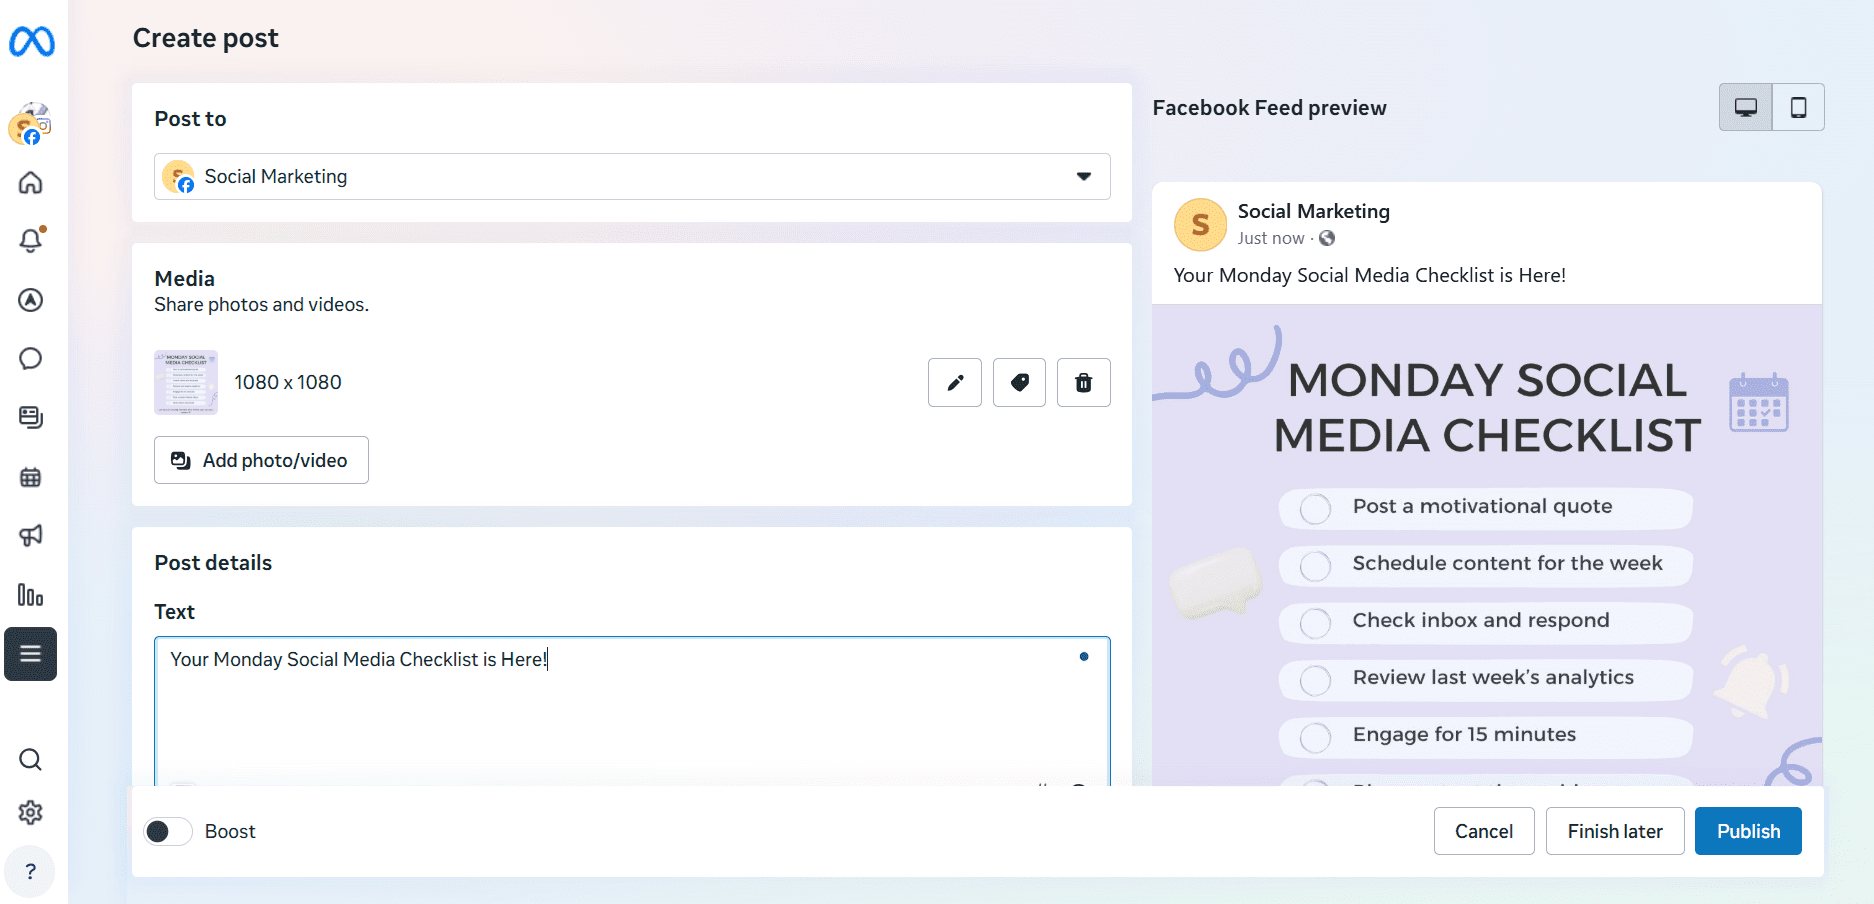Edit the uploaded image using the pencil icon
This screenshot has width=1874, height=904.
[954, 382]
